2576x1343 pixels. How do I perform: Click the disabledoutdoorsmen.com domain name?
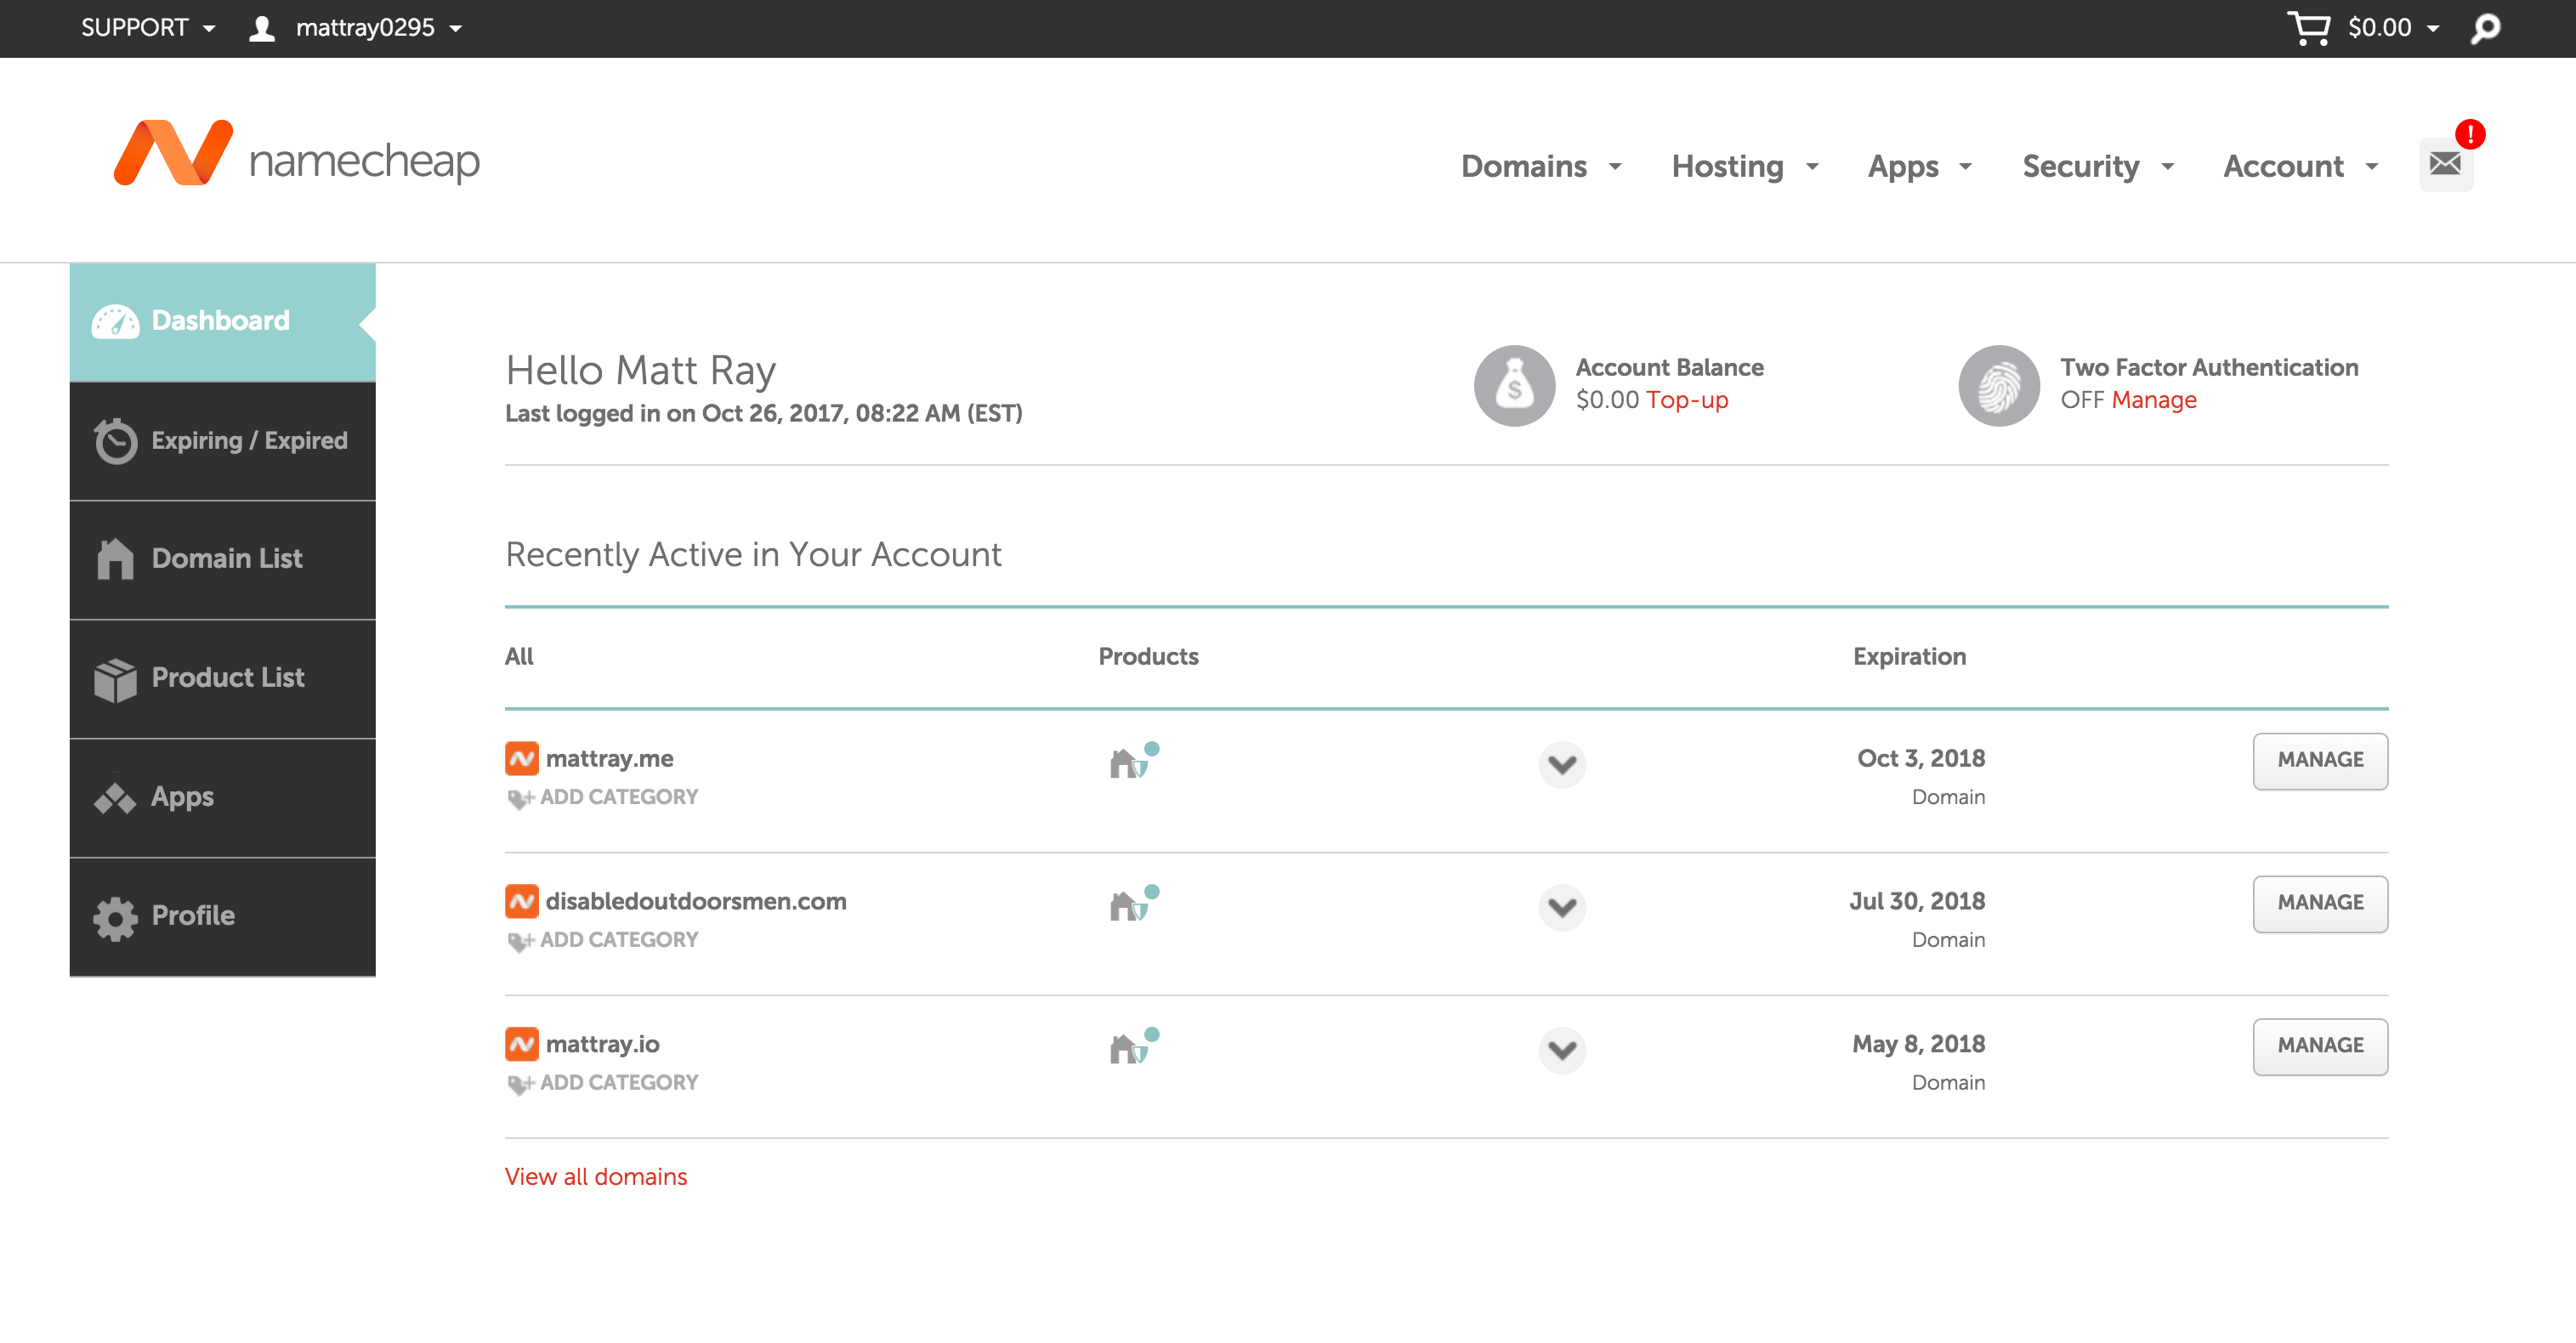(x=696, y=902)
